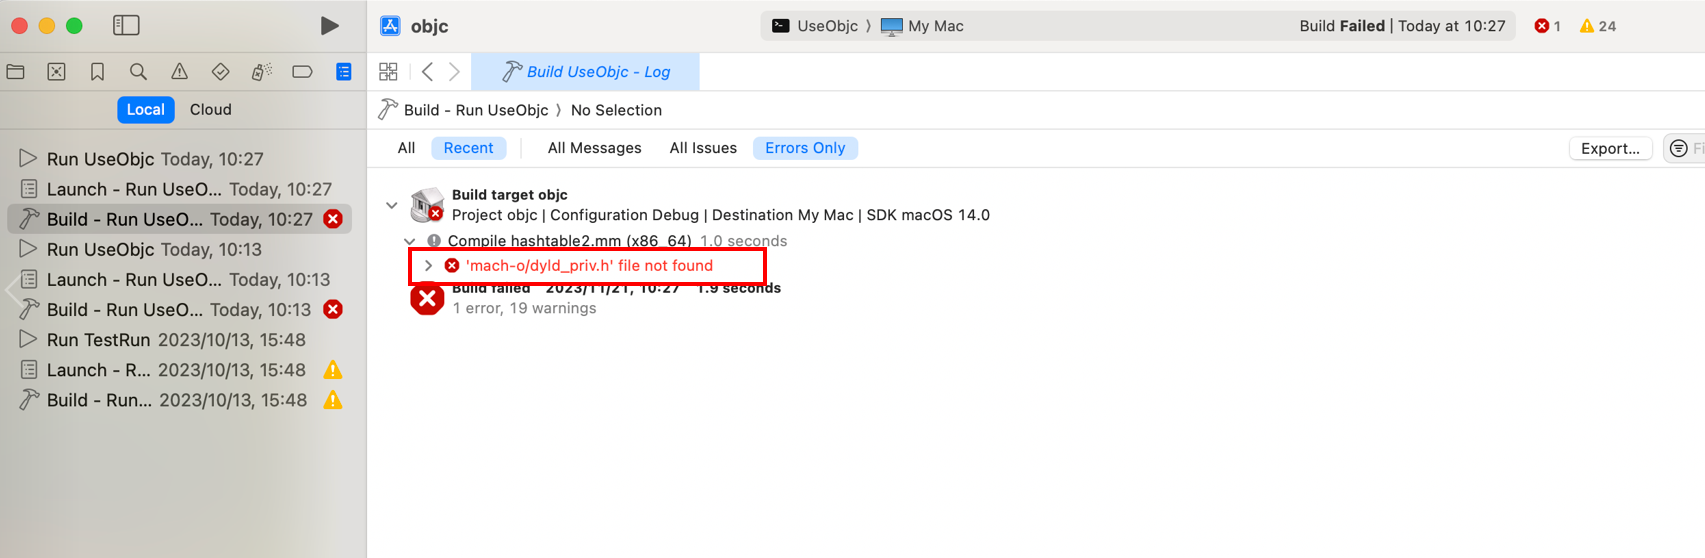Open Build log from 2023/10/13 15:48
This screenshot has width=1705, height=558.
183,400
